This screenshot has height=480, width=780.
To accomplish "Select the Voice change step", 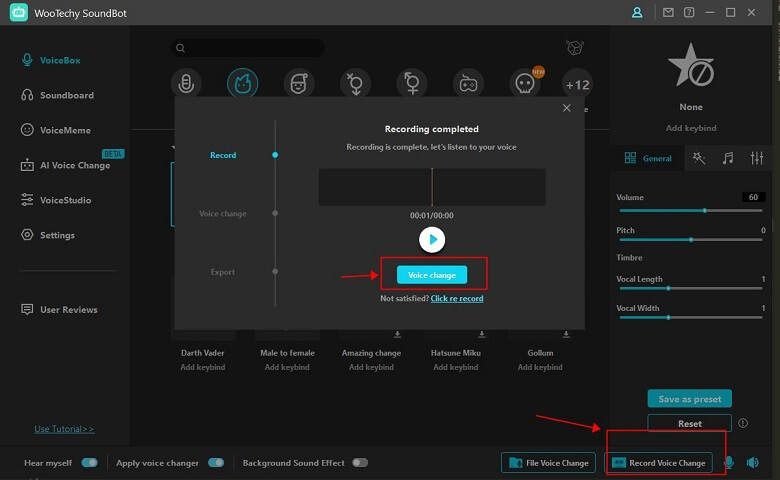I will [223, 213].
